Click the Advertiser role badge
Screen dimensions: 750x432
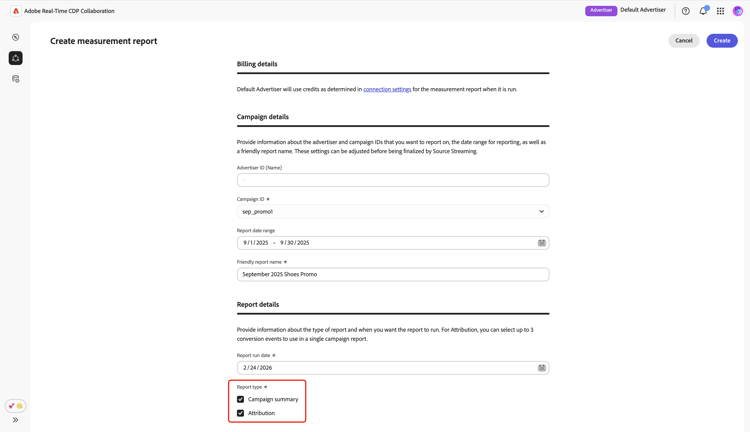point(601,10)
